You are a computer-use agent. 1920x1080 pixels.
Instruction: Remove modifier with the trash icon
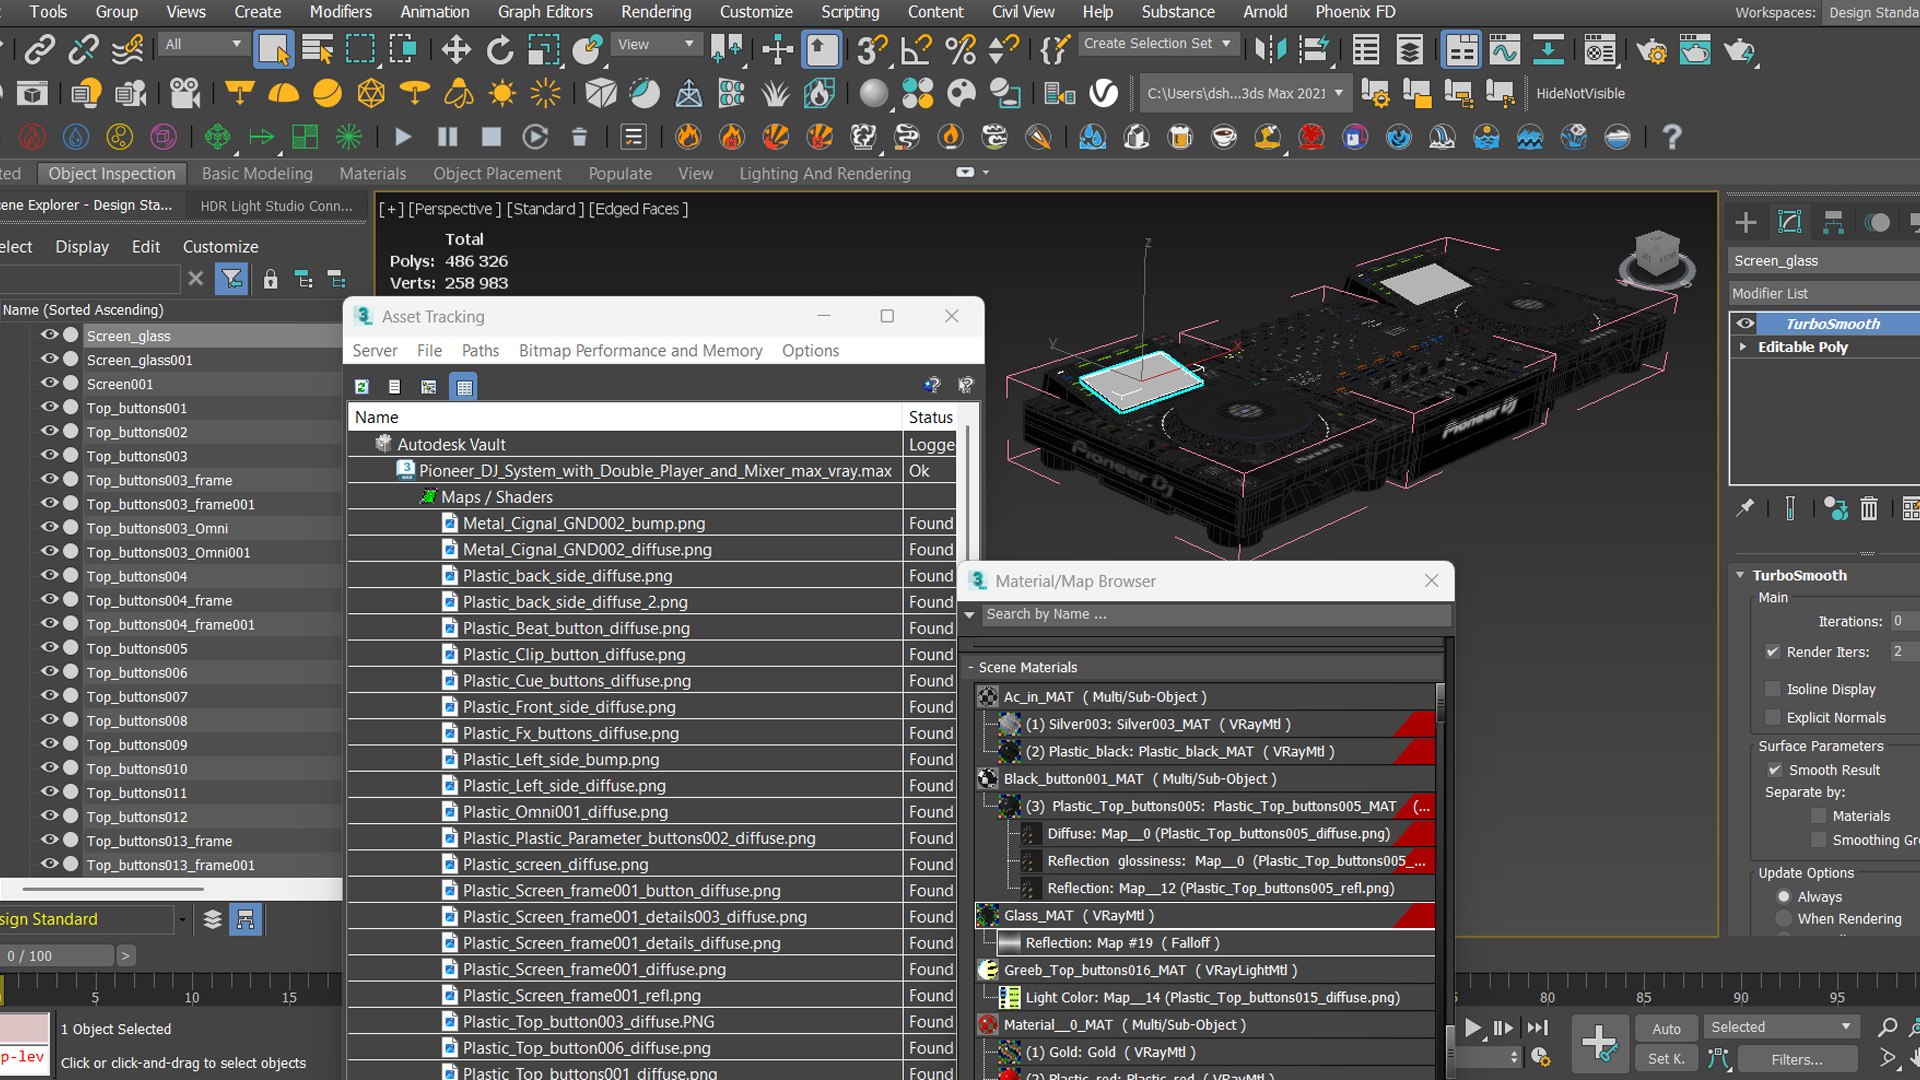point(1869,509)
